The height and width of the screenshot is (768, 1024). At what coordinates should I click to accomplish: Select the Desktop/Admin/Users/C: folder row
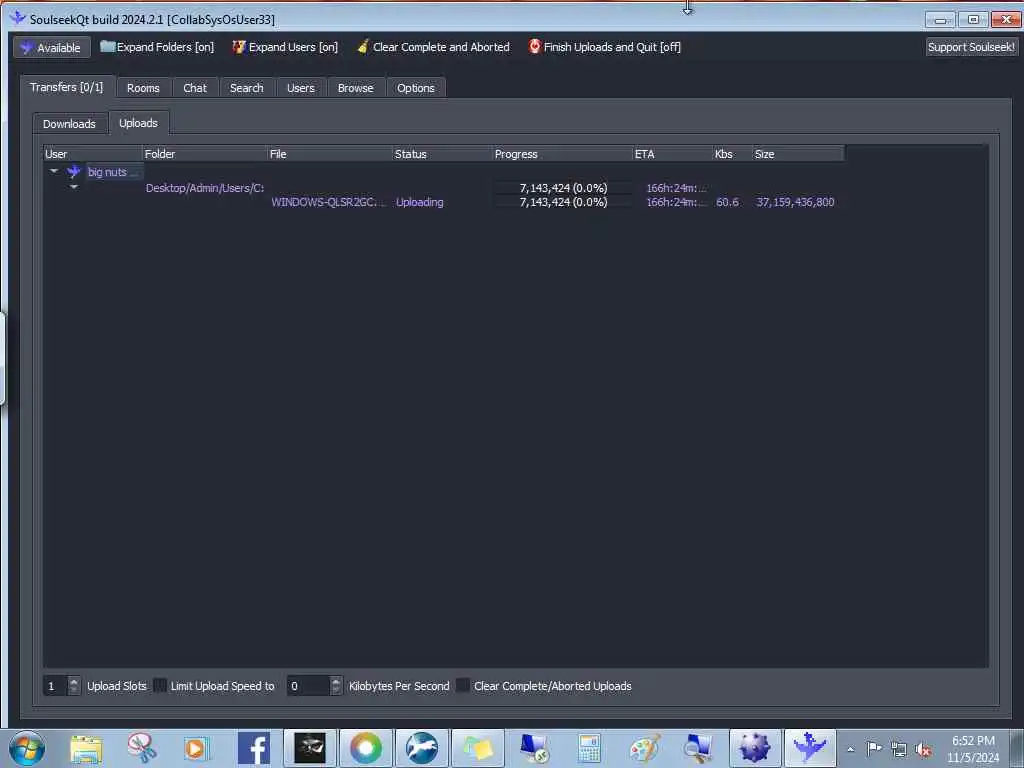coord(204,188)
